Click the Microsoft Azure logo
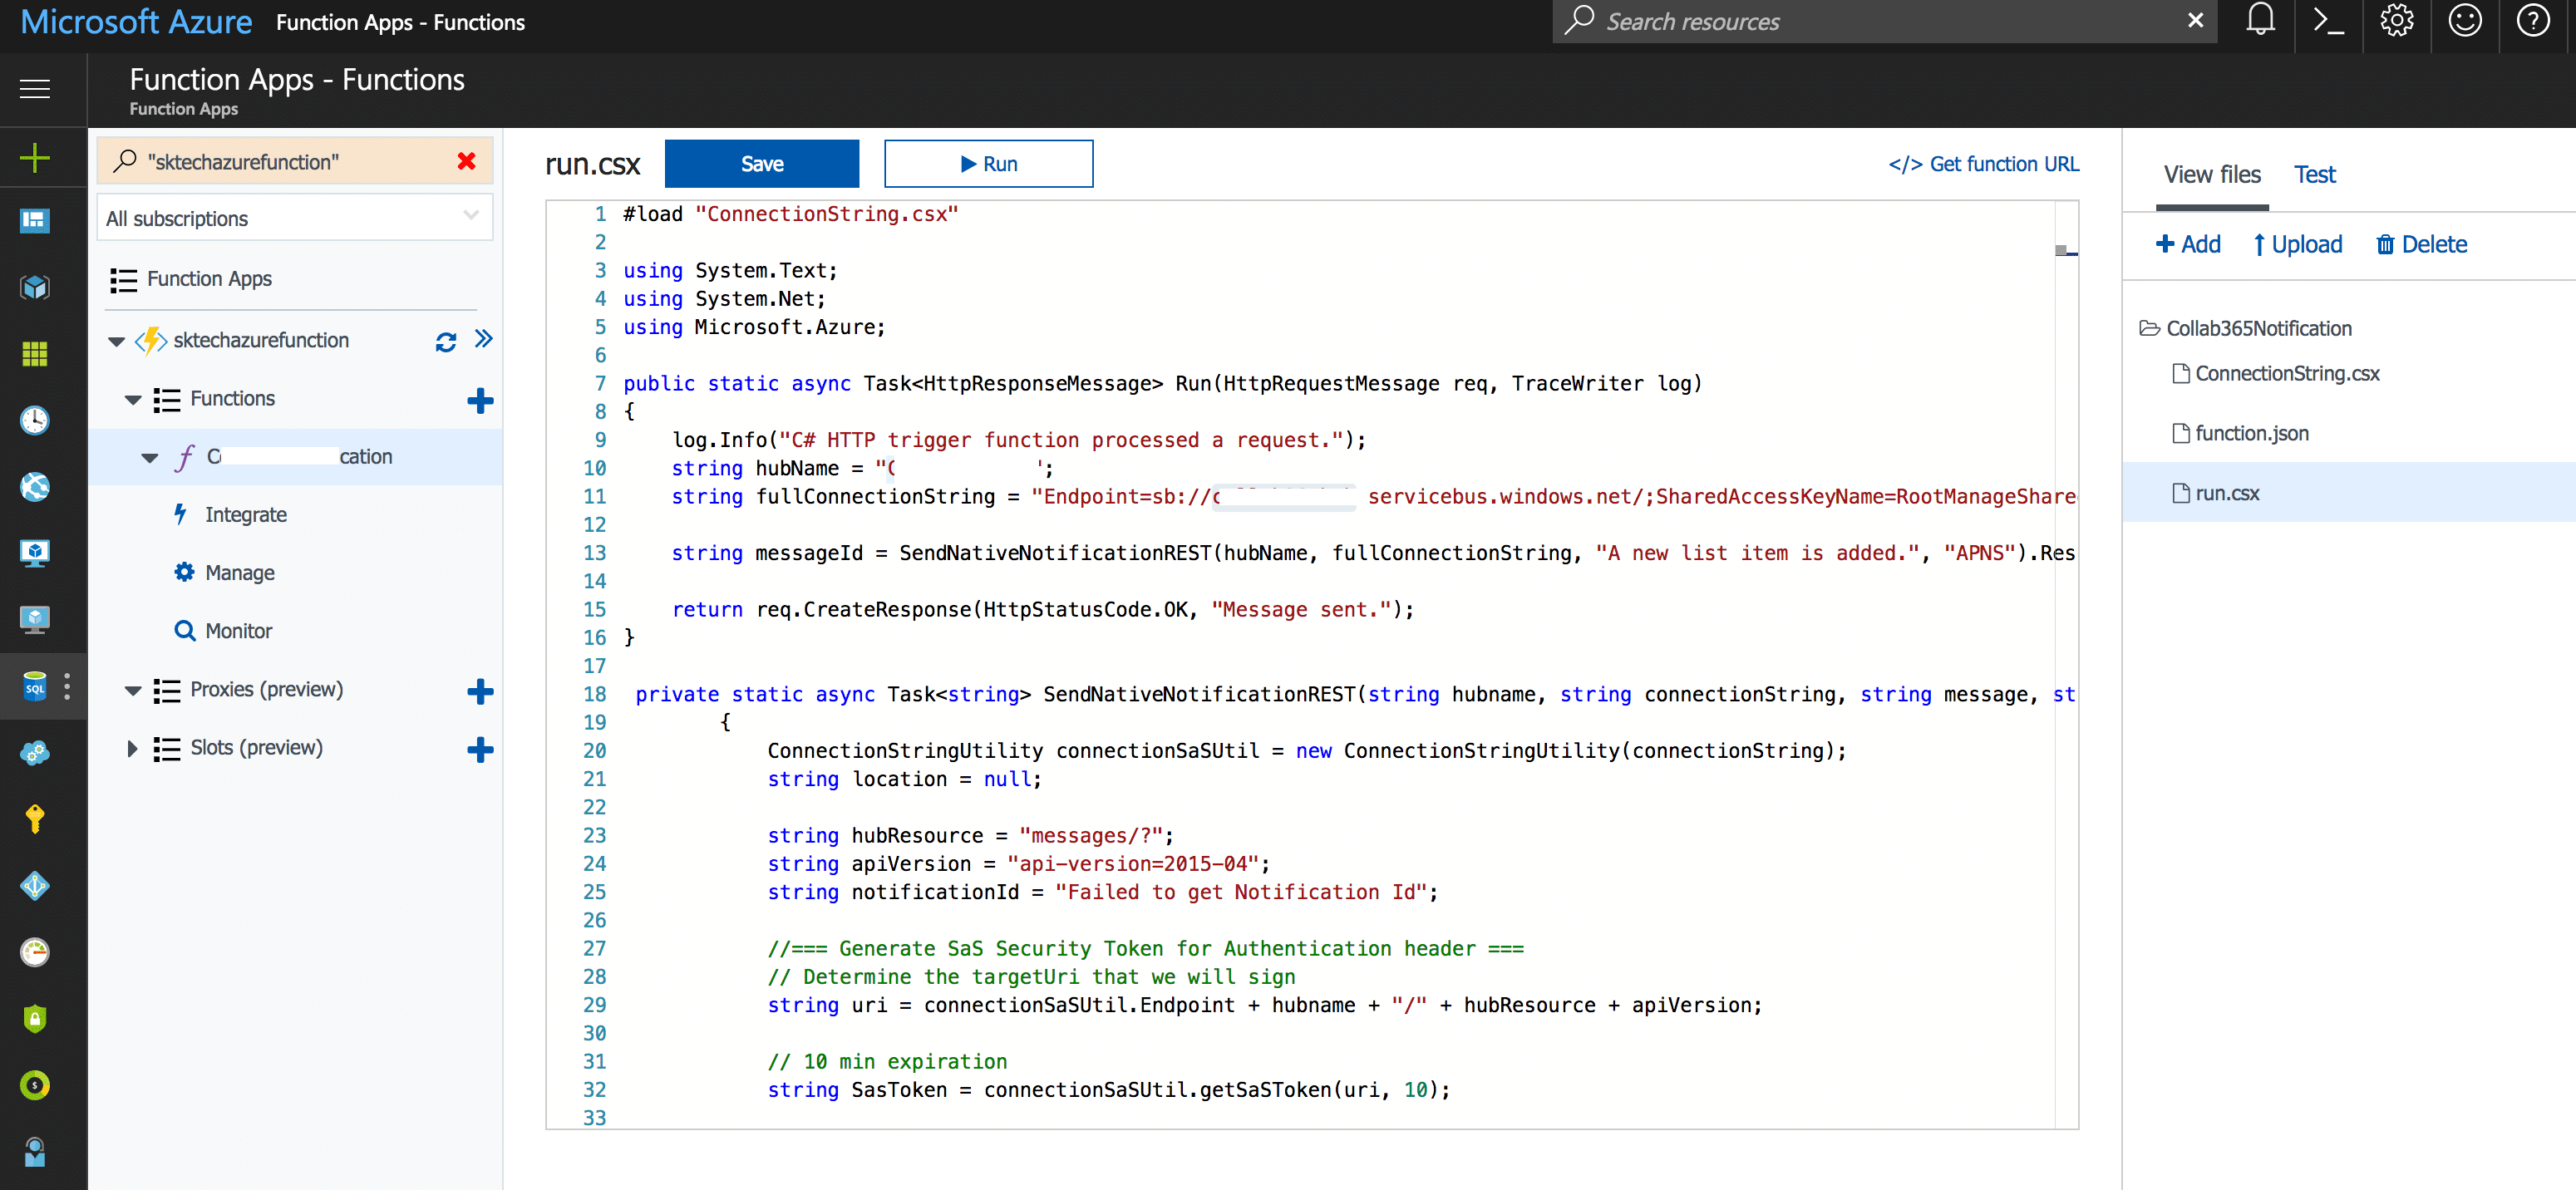The image size is (2576, 1190). click(136, 21)
